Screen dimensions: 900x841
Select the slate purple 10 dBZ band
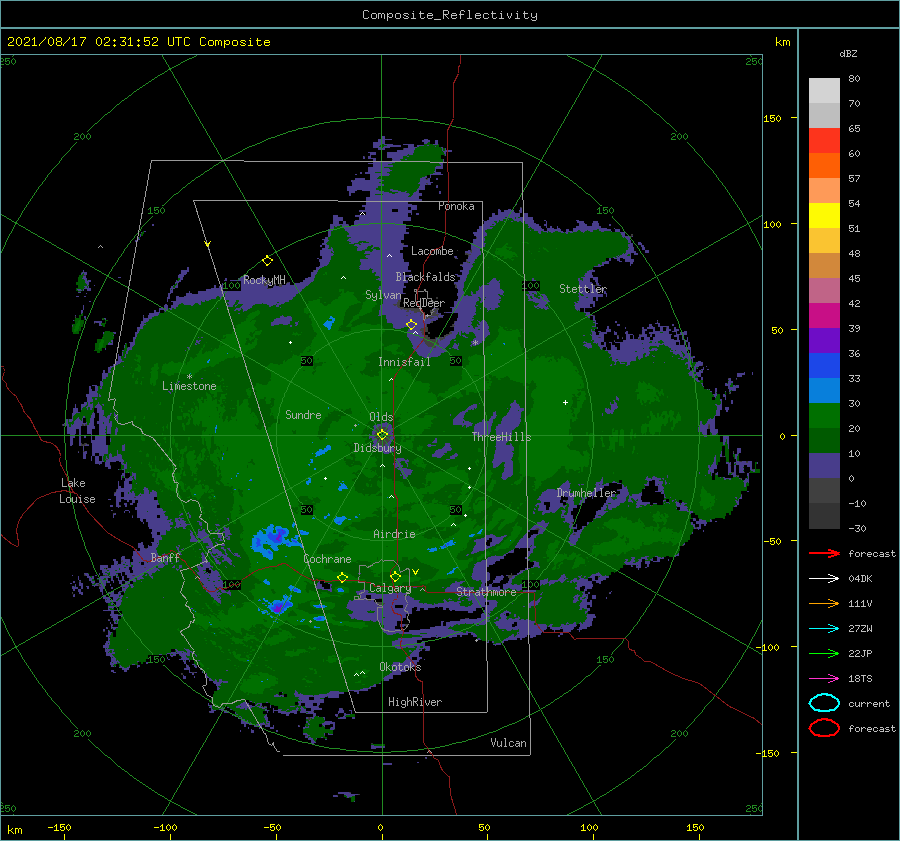point(824,466)
